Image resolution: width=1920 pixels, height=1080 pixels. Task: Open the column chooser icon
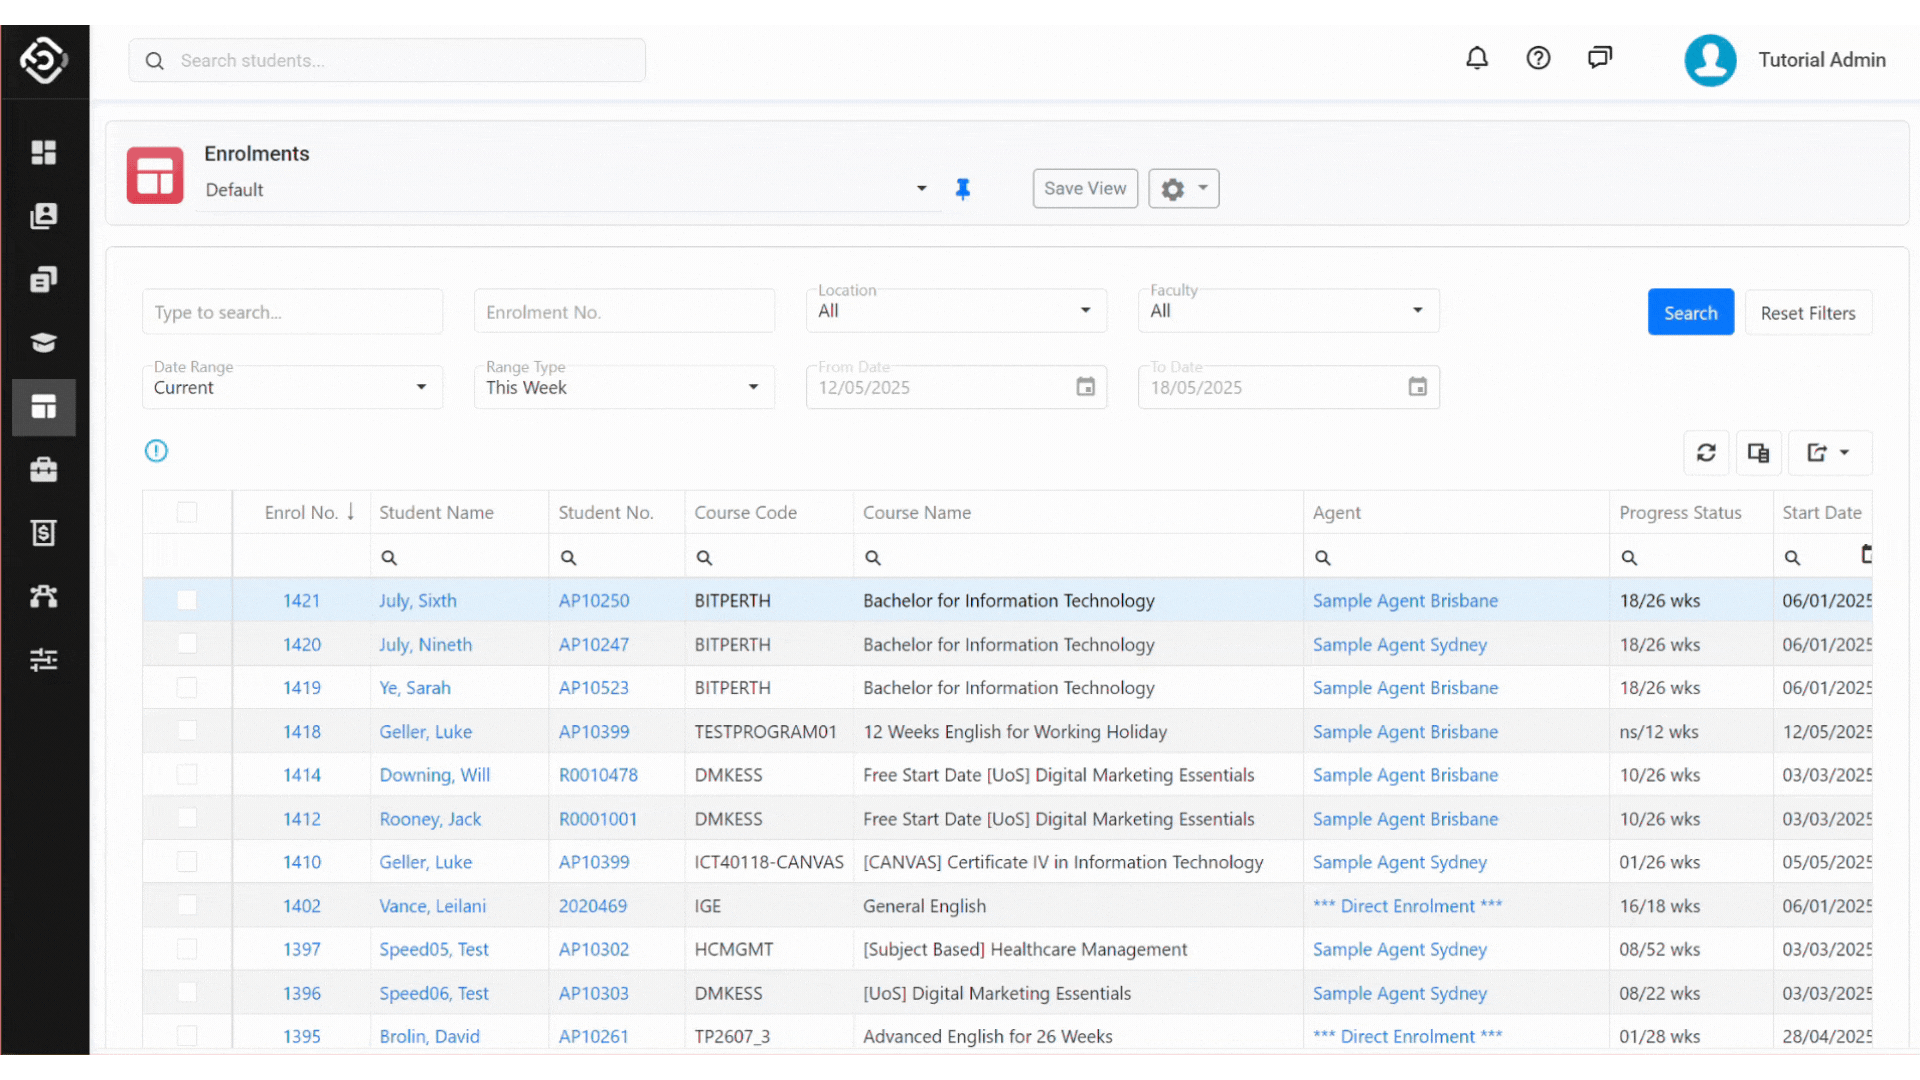(x=1758, y=453)
